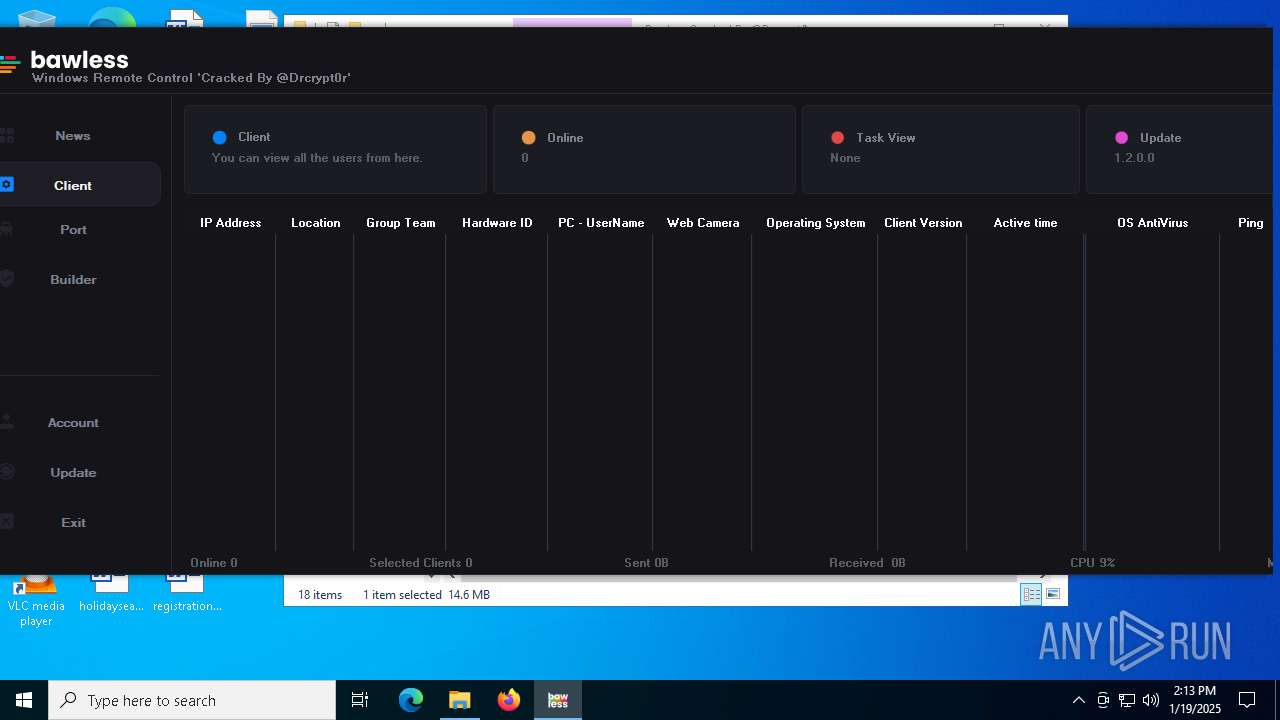This screenshot has width=1280, height=720.
Task: Sort by Ping column header
Action: 1250,223
